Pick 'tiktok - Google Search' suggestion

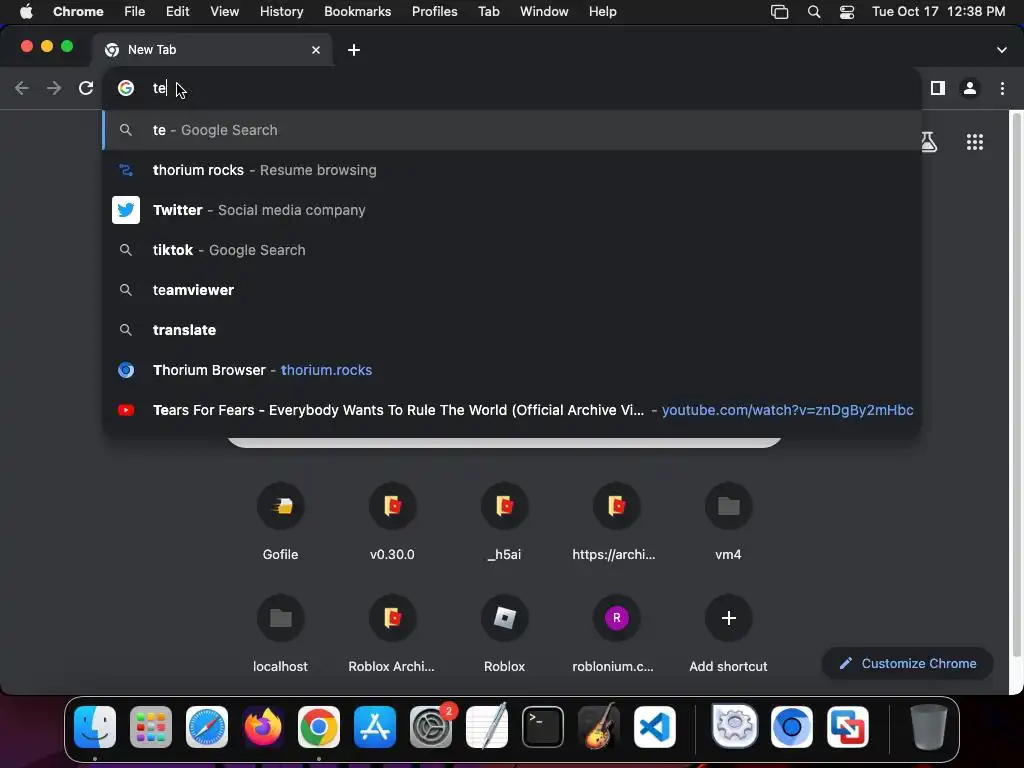[x=512, y=249]
